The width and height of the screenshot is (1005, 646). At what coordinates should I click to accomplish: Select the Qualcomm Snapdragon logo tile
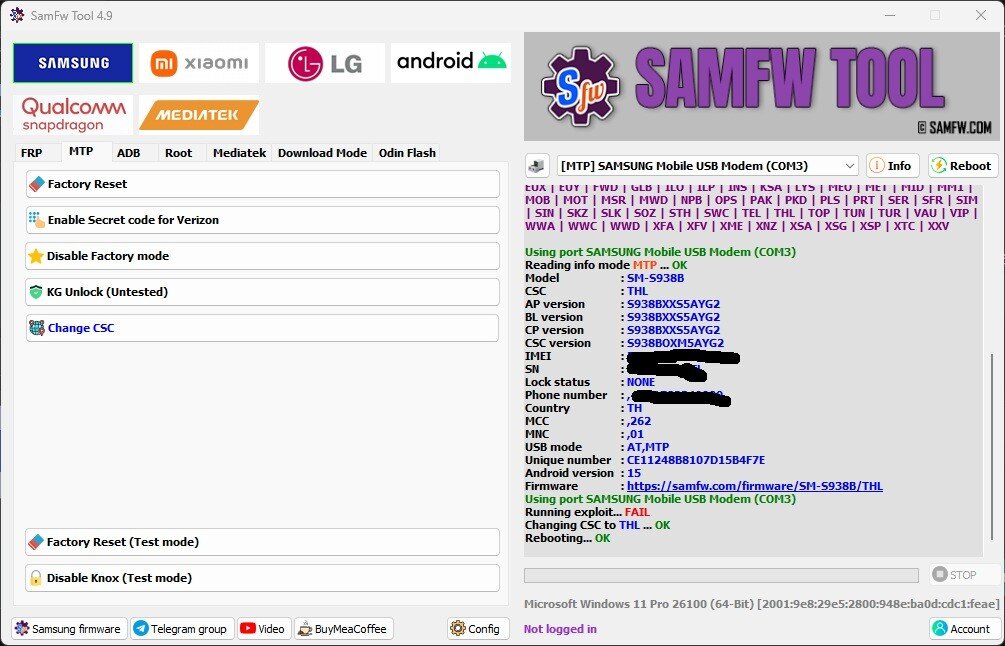(73, 114)
